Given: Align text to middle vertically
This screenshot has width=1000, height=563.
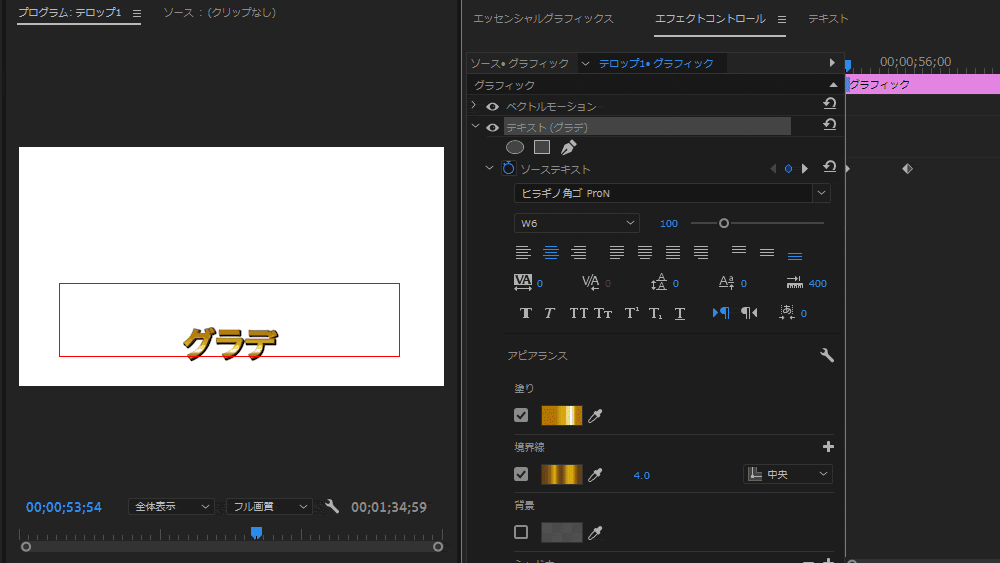Looking at the screenshot, I should [767, 253].
